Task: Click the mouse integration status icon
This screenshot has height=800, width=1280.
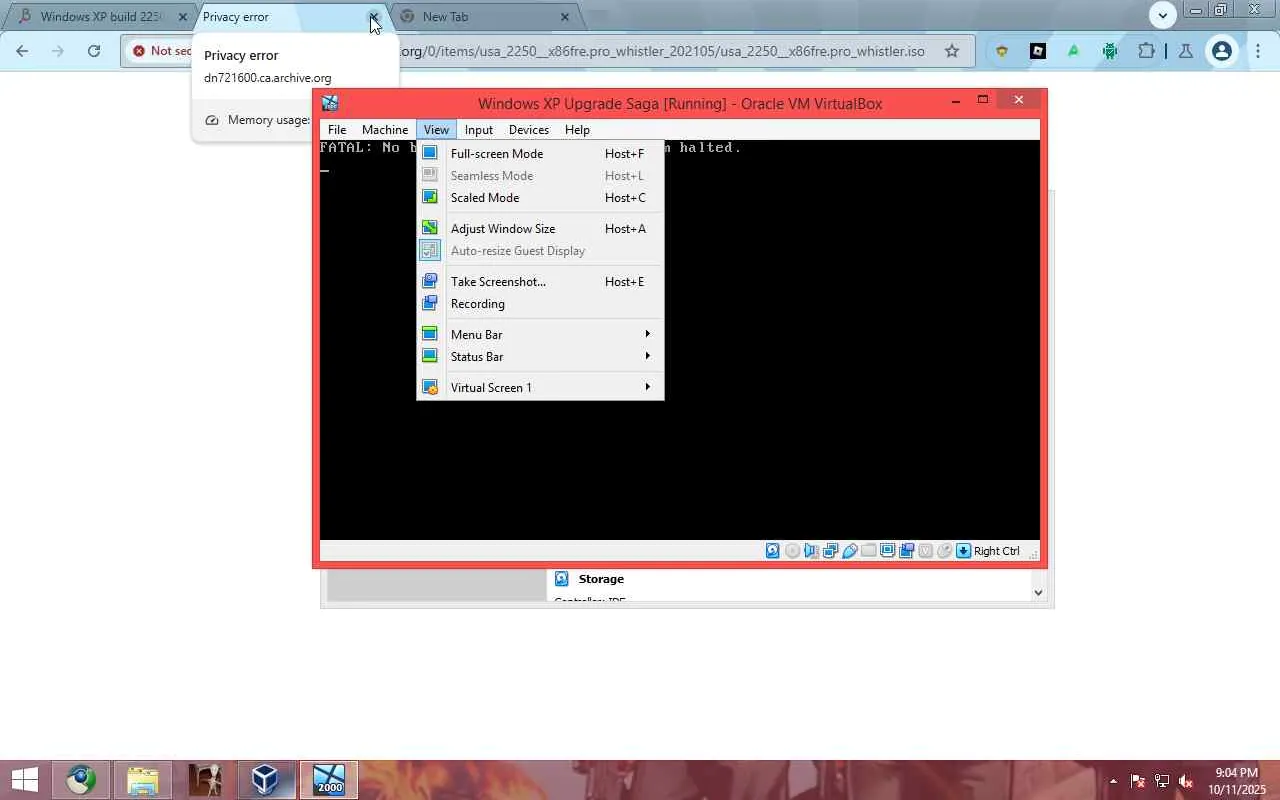Action: [944, 551]
